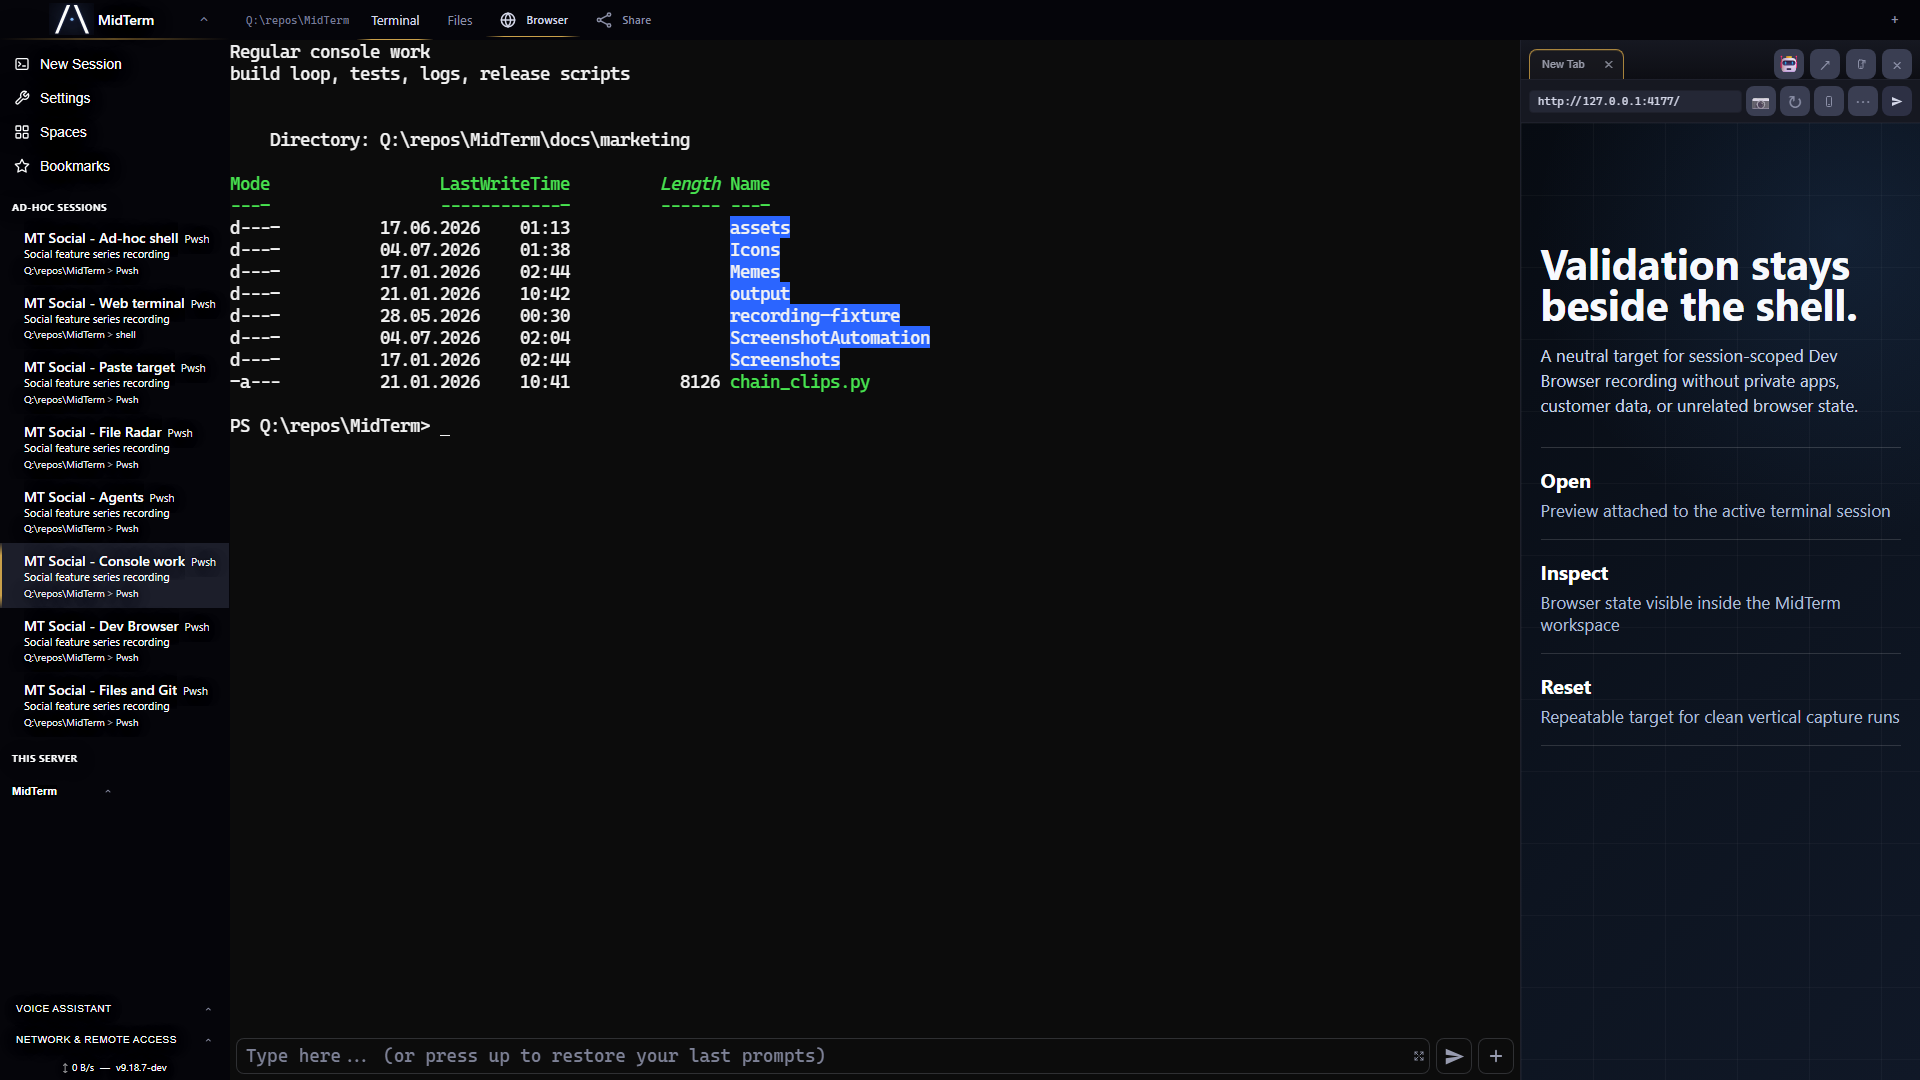
Task: Click the device rotate icon in browser panel
Action: [1861, 64]
